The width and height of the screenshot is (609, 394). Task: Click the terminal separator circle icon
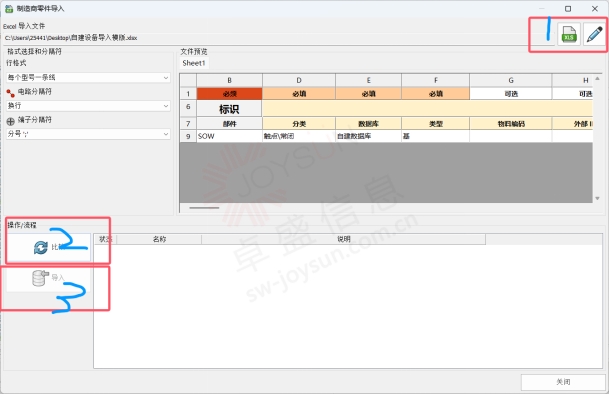click(x=10, y=121)
